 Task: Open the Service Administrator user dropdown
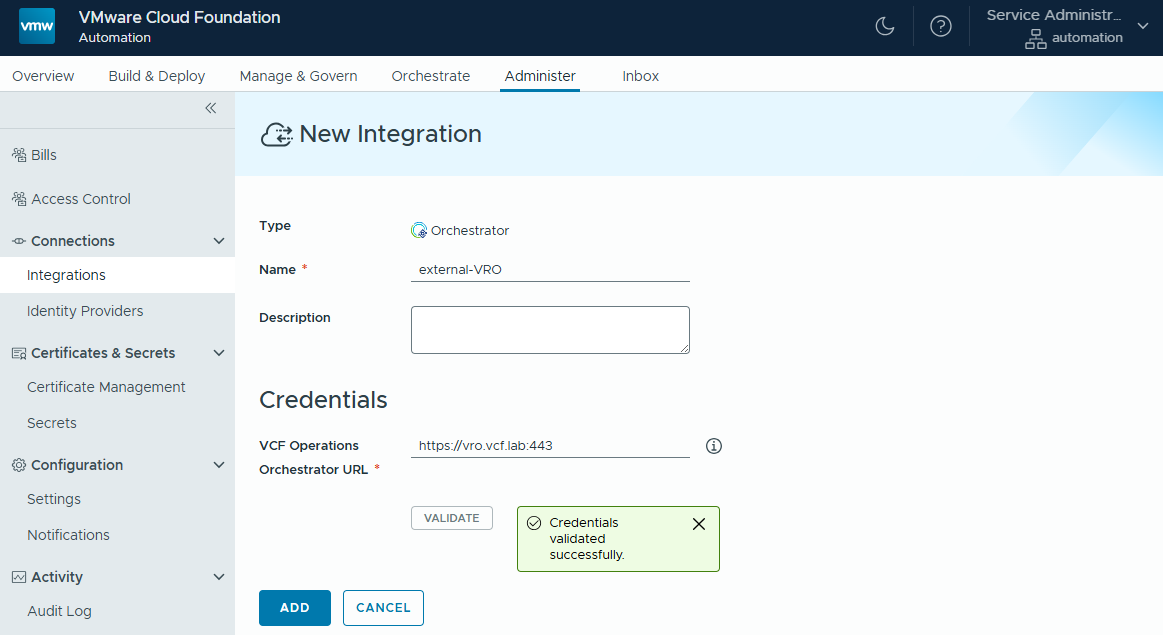click(1143, 26)
